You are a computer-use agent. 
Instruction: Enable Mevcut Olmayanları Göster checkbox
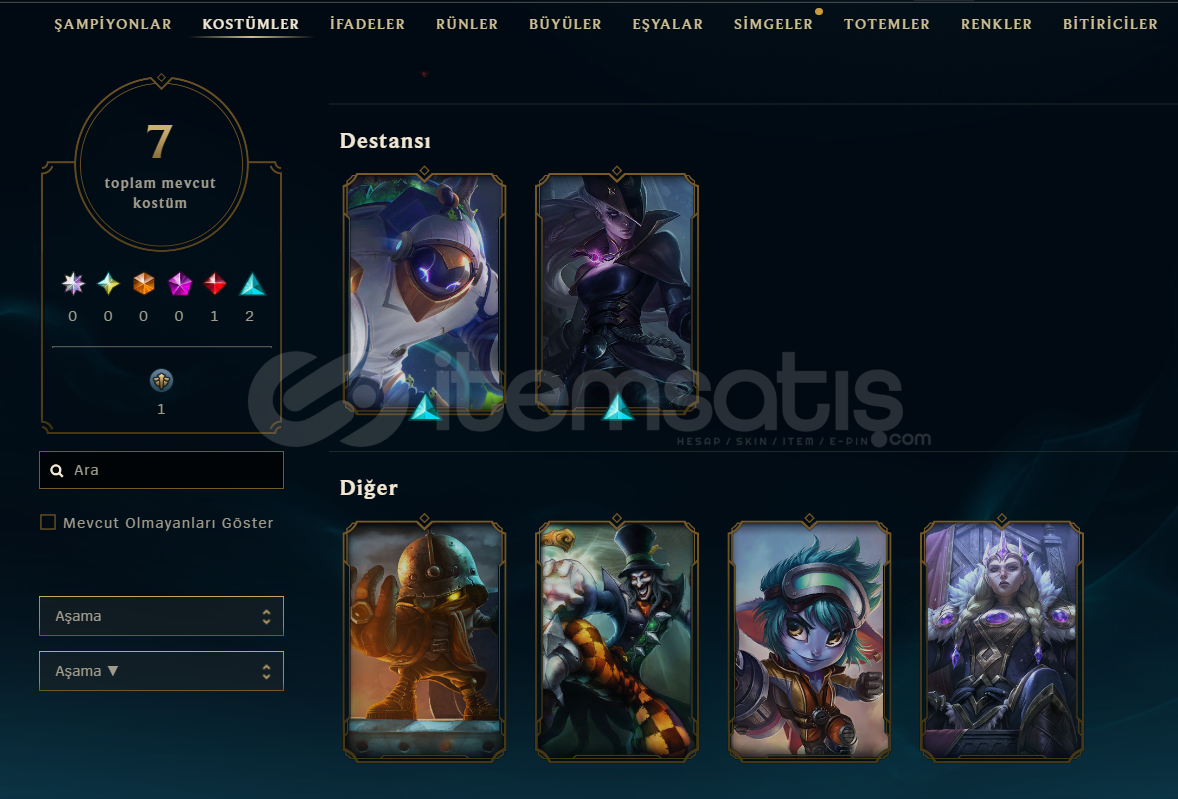click(x=48, y=522)
